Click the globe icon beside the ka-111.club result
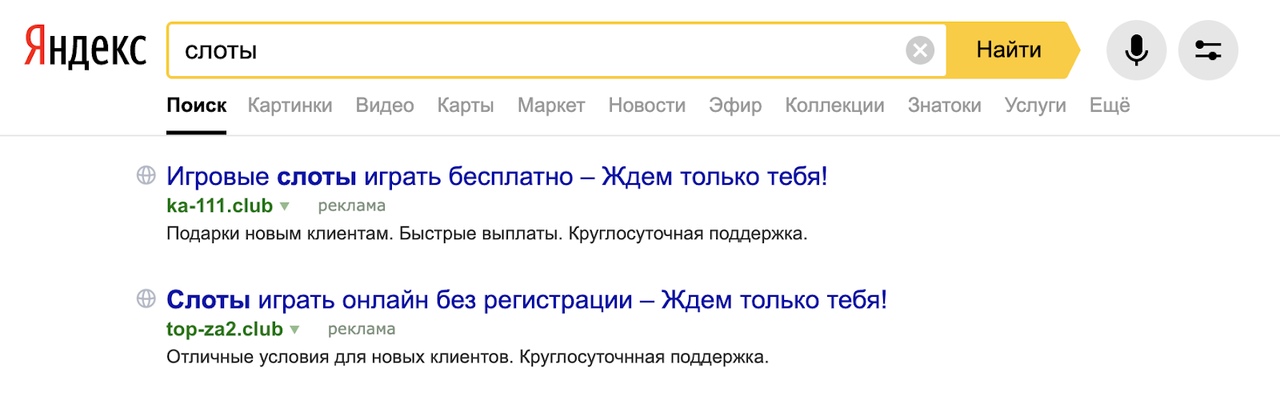 146,176
